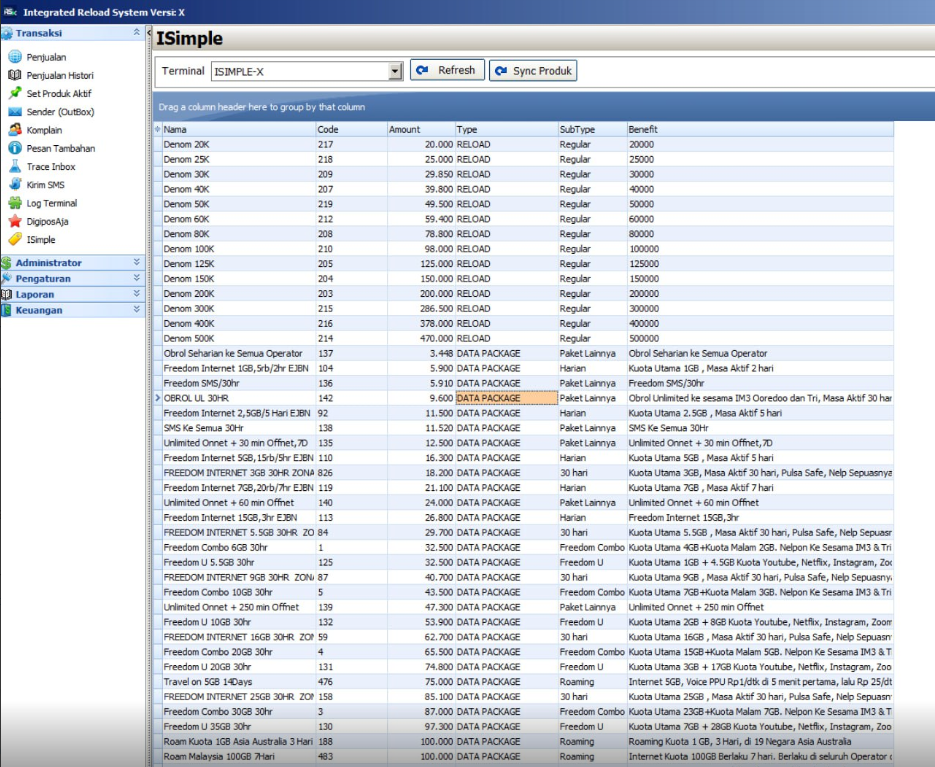Open Pesan Tambahan info icon
The image size is (935, 767).
pos(15,148)
